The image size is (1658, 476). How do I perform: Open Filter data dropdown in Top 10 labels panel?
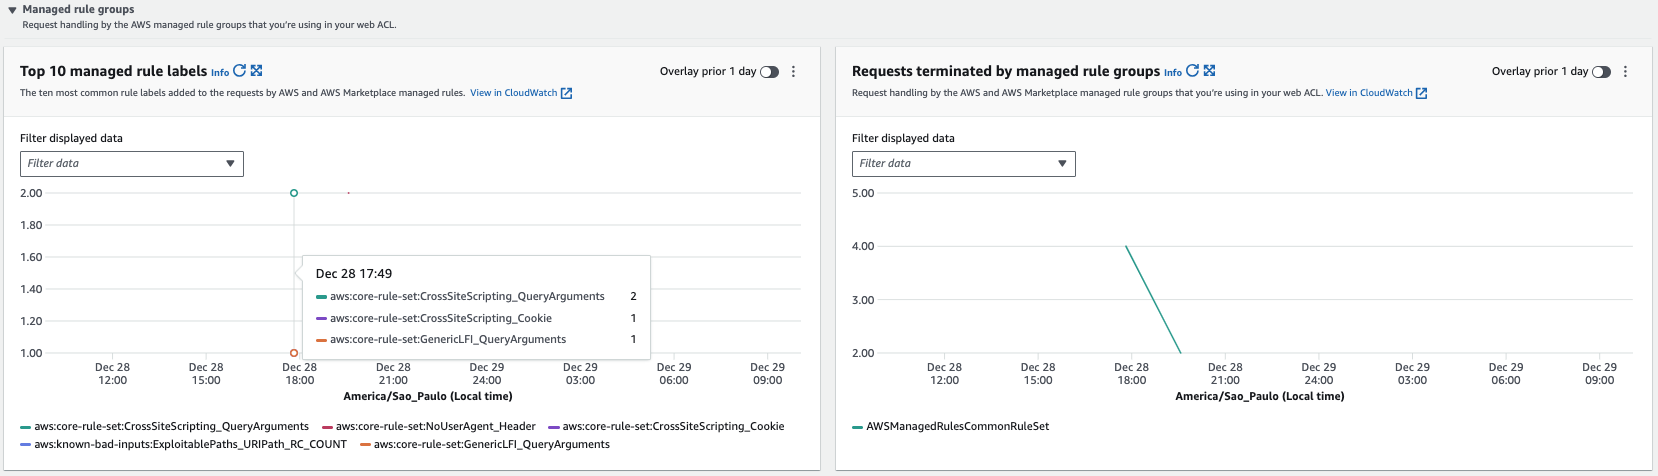pos(131,164)
